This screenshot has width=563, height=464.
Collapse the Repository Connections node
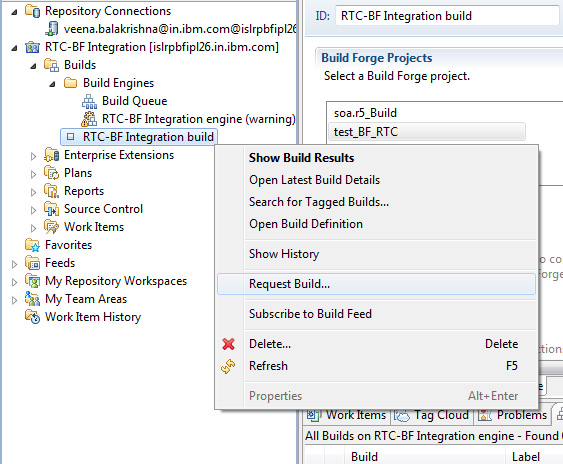tap(14, 12)
